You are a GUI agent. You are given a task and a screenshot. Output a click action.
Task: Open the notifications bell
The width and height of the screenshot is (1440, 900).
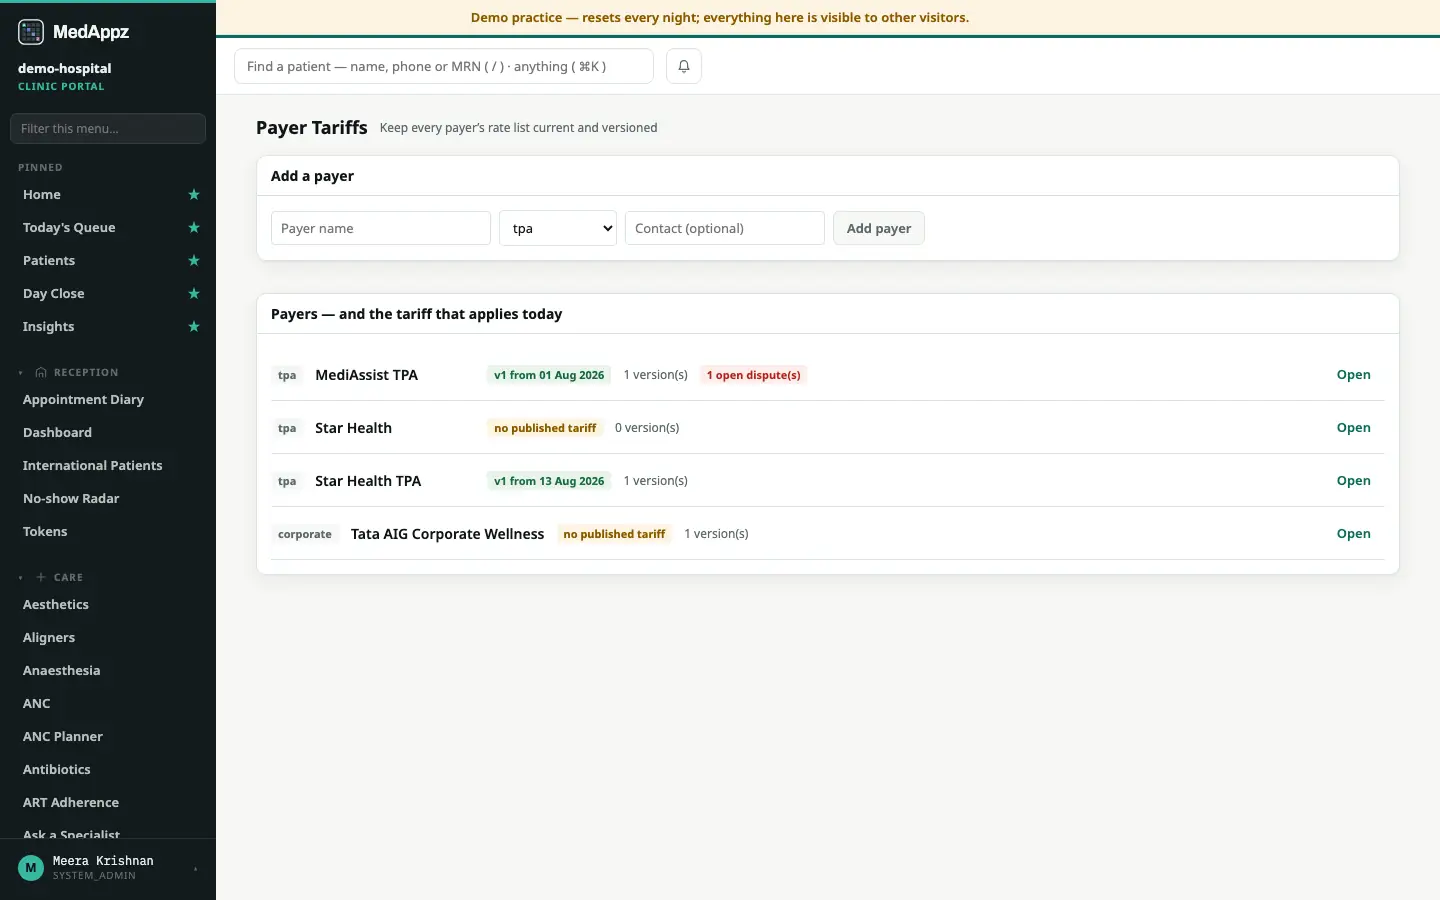coord(684,66)
